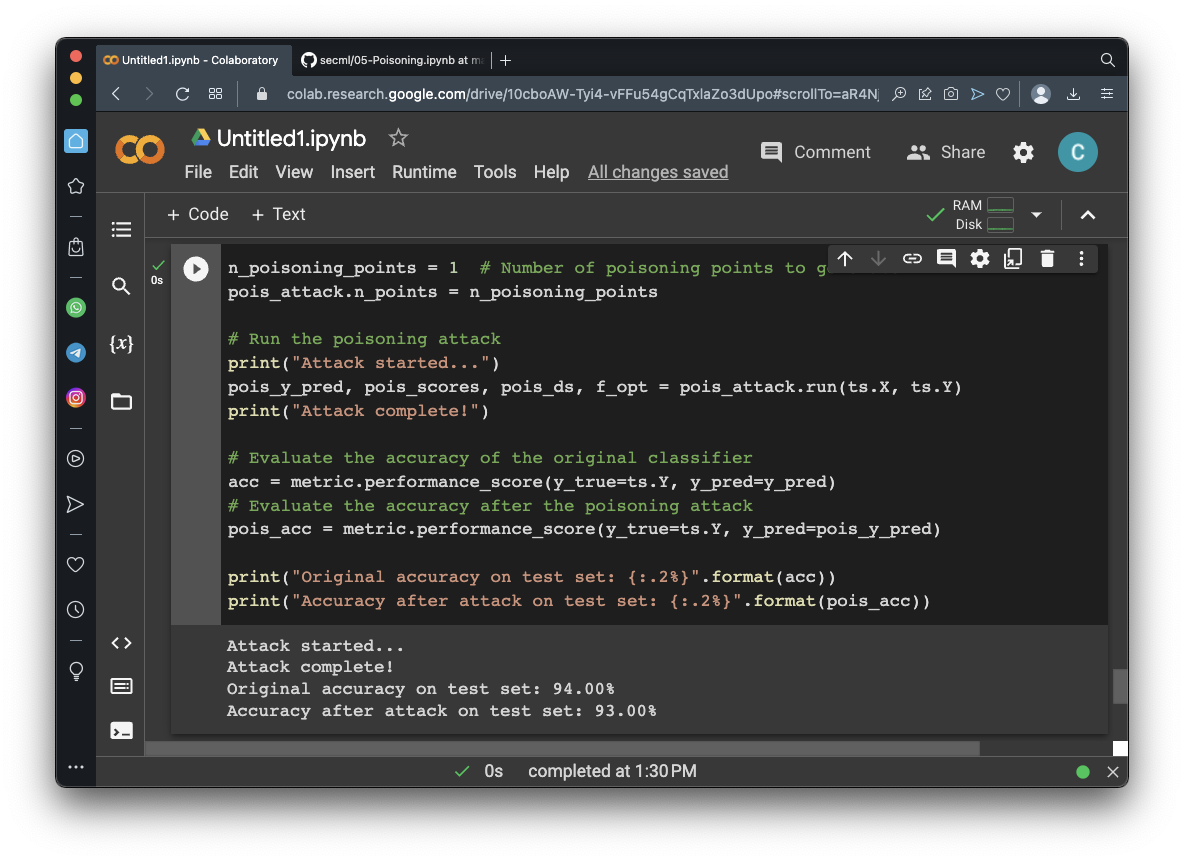The width and height of the screenshot is (1184, 861).
Task: Delete the cell using trash icon
Action: coord(1047,259)
